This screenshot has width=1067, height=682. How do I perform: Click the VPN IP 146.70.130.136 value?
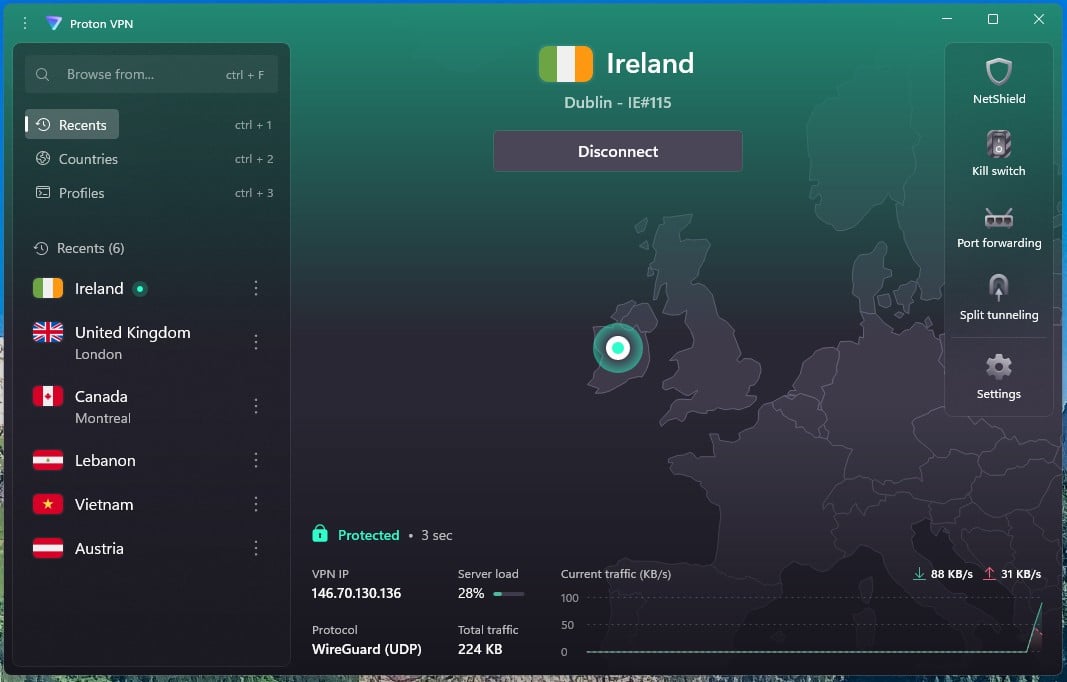356,594
